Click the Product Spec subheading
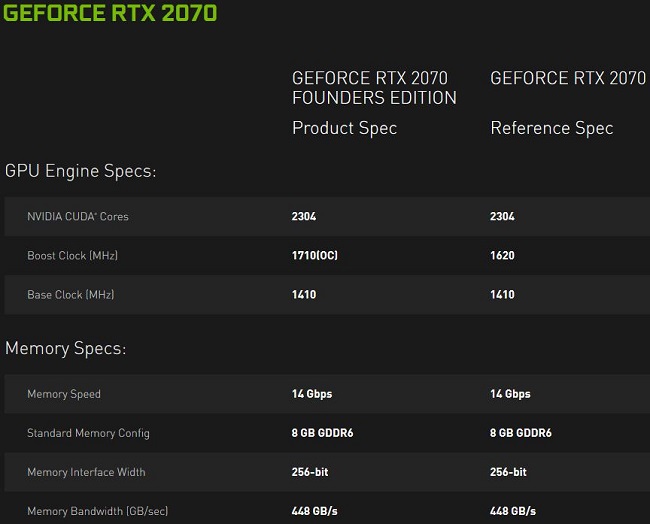 point(344,128)
